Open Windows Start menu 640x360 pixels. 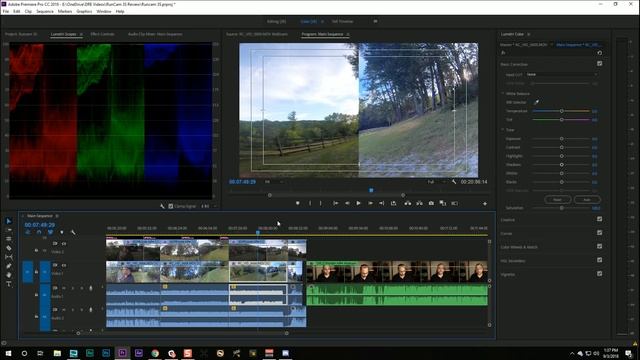pos(8,353)
